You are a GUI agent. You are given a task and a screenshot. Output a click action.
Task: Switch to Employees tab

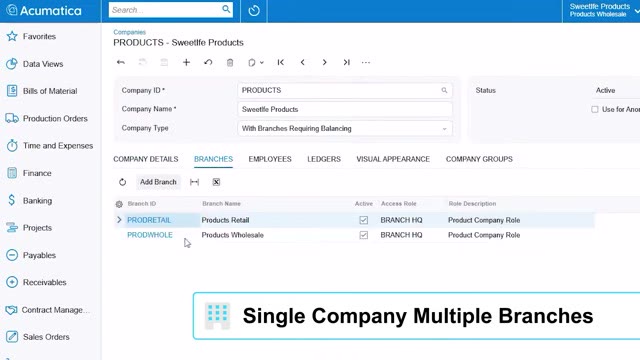(x=270, y=159)
